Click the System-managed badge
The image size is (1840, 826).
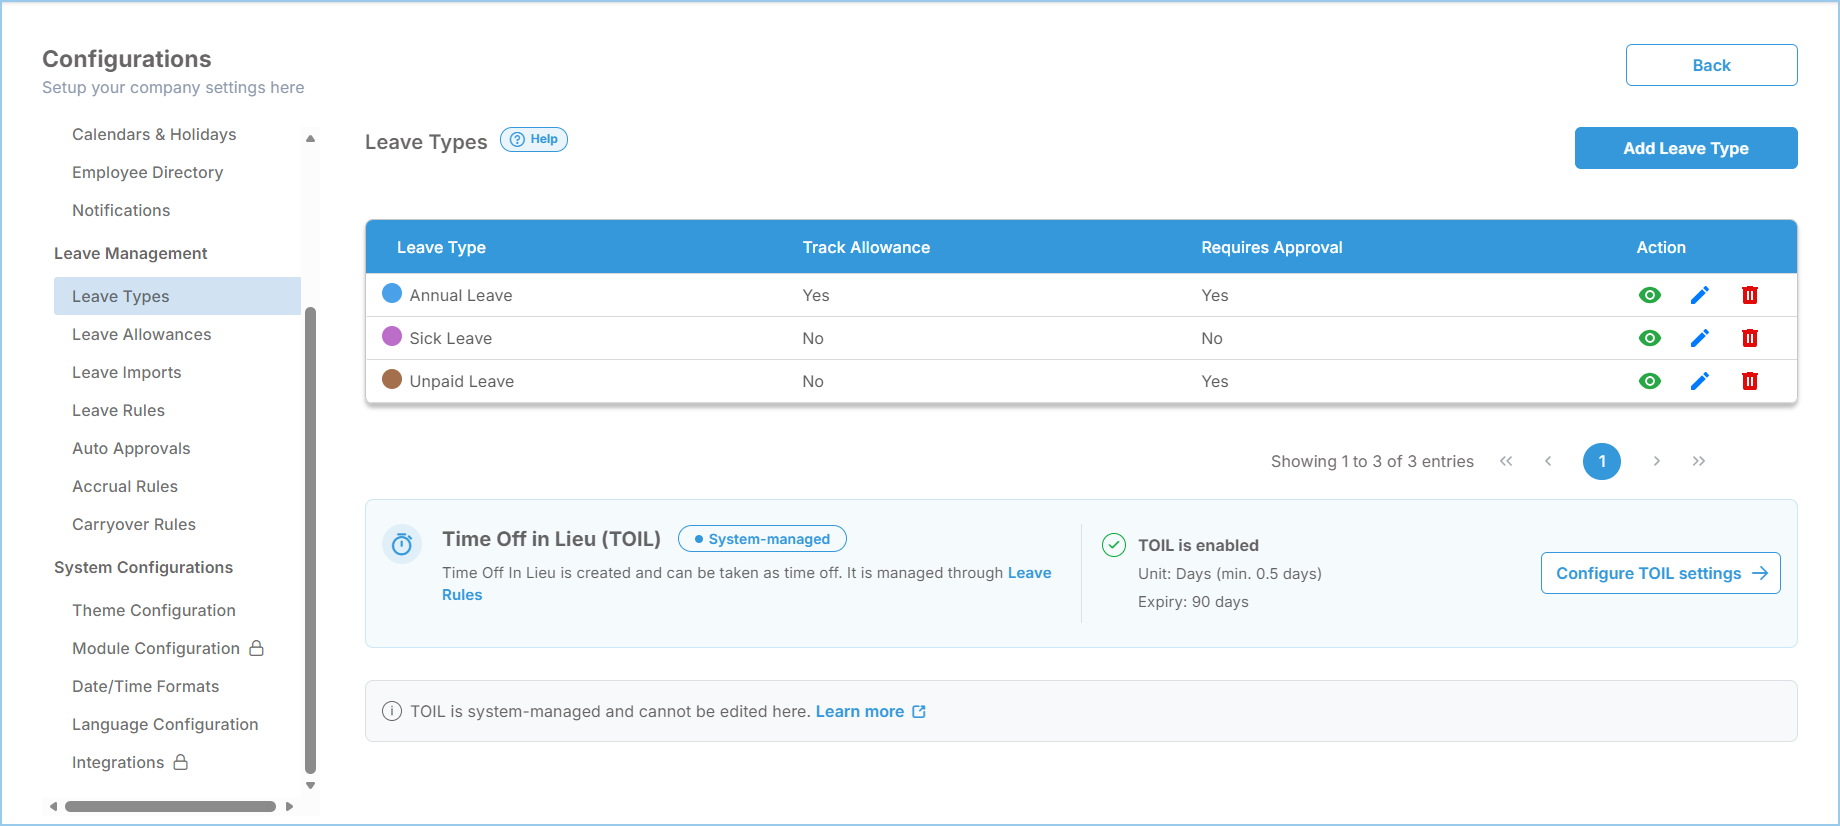click(762, 539)
